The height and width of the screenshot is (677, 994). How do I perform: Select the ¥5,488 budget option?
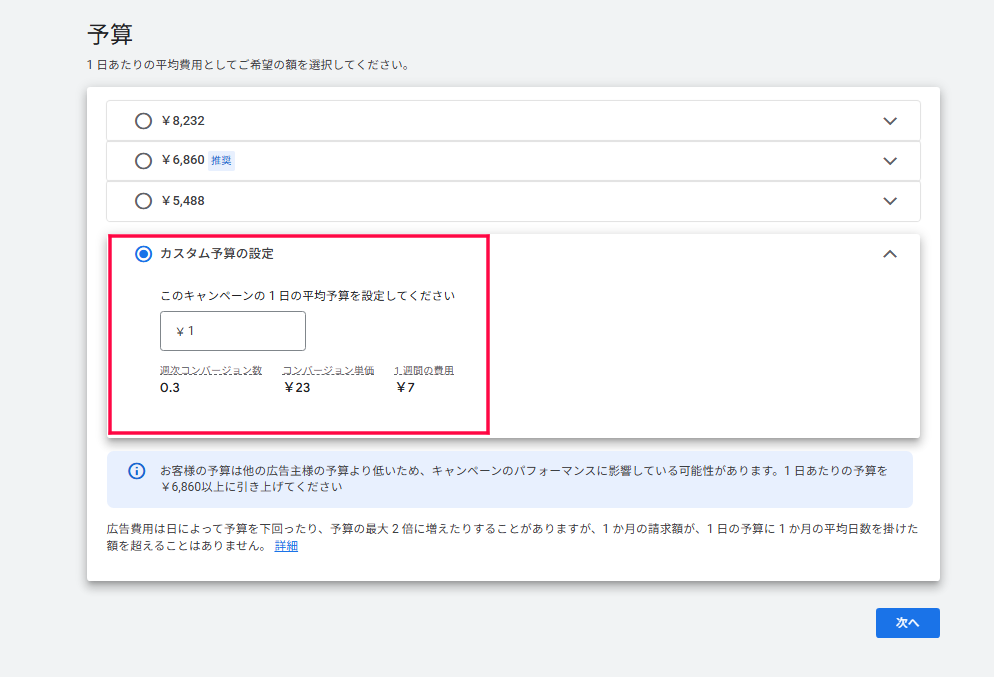point(143,200)
